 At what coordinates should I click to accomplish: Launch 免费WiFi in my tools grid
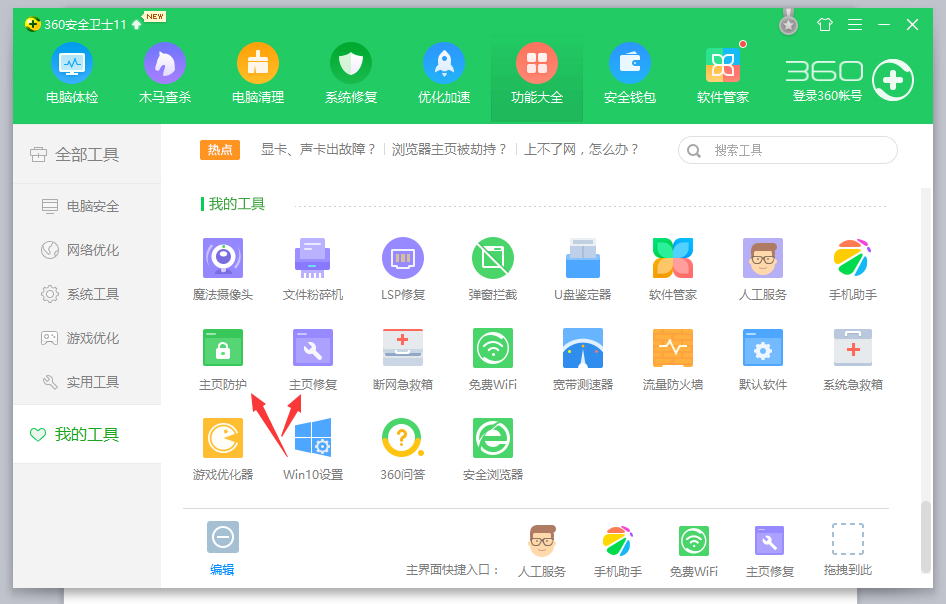click(492, 359)
